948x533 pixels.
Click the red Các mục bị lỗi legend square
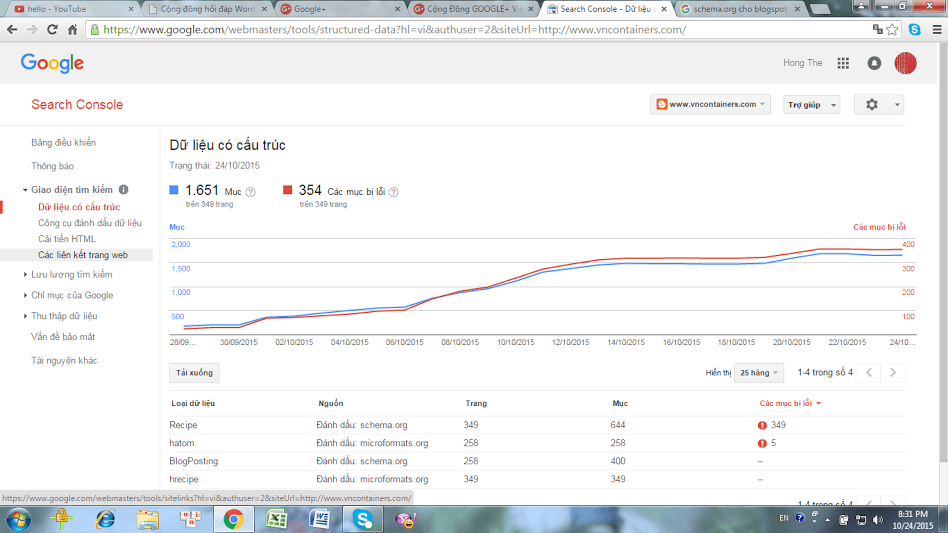(x=287, y=190)
